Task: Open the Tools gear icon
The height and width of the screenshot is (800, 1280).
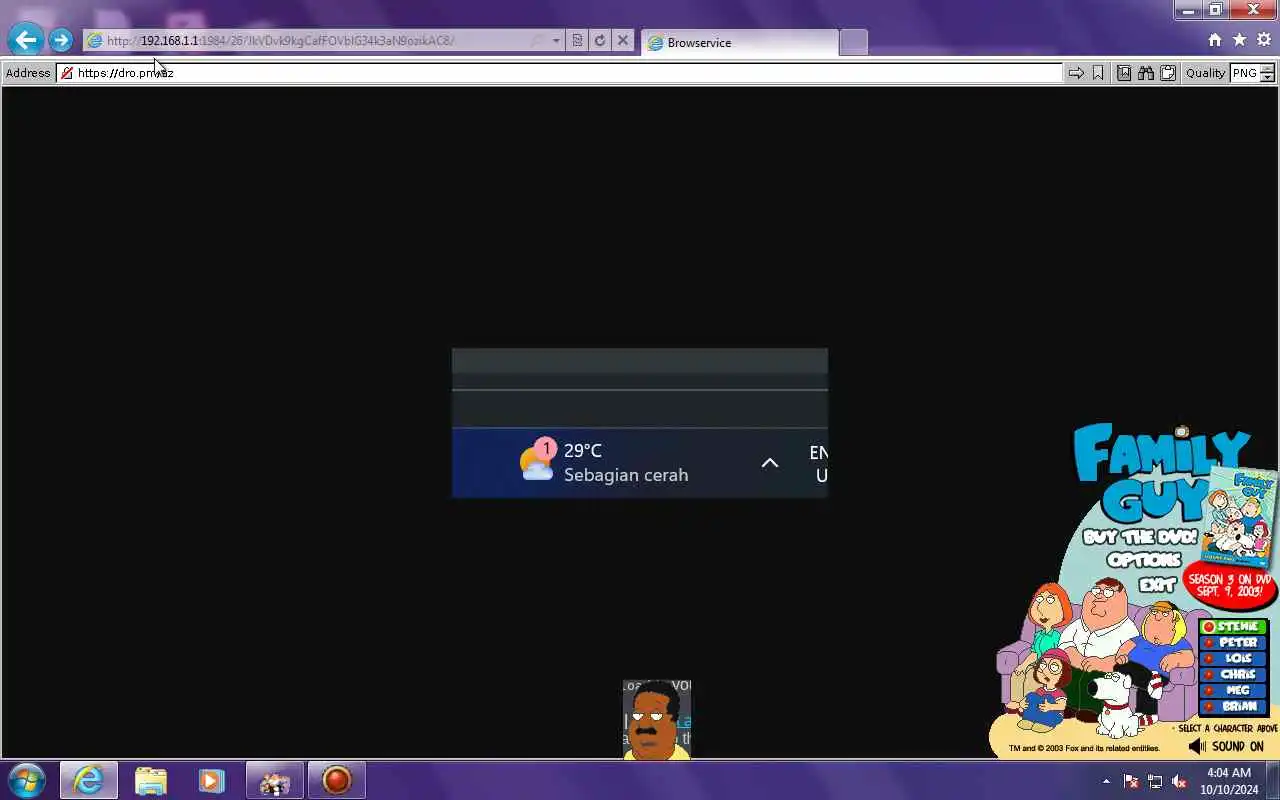Action: point(1264,40)
